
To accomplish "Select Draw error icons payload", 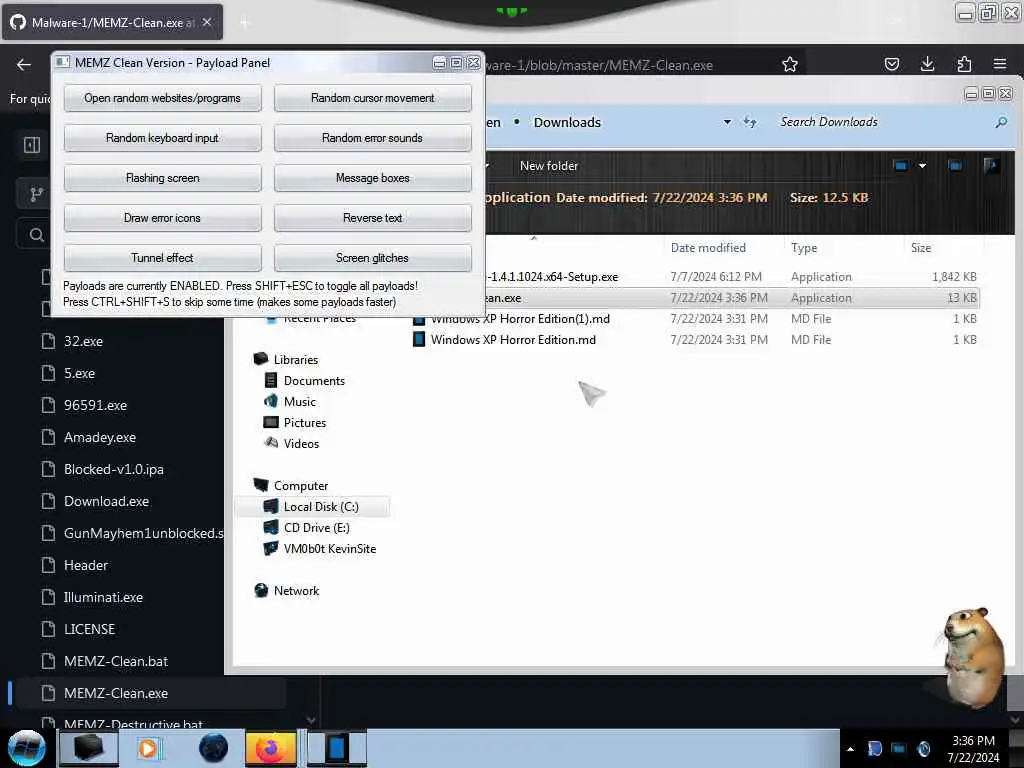I will [x=163, y=217].
